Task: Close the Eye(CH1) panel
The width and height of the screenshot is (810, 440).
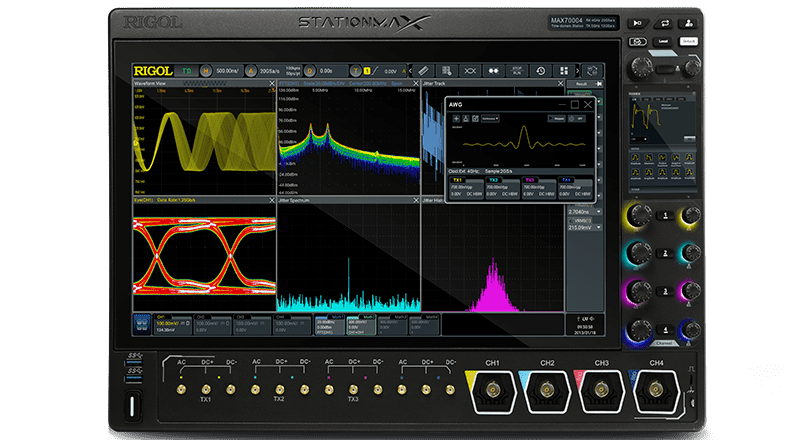Action: pyautogui.click(x=272, y=200)
